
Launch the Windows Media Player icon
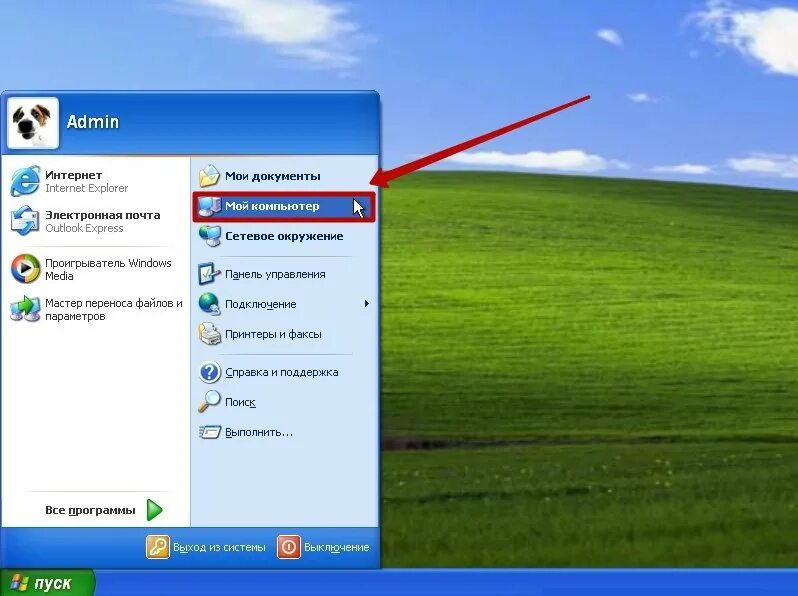click(25, 269)
